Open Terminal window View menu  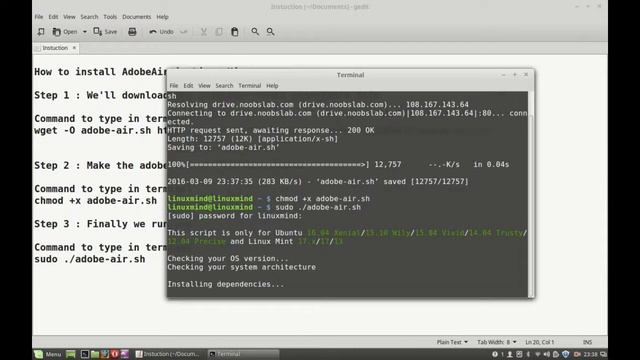pyautogui.click(x=204, y=86)
